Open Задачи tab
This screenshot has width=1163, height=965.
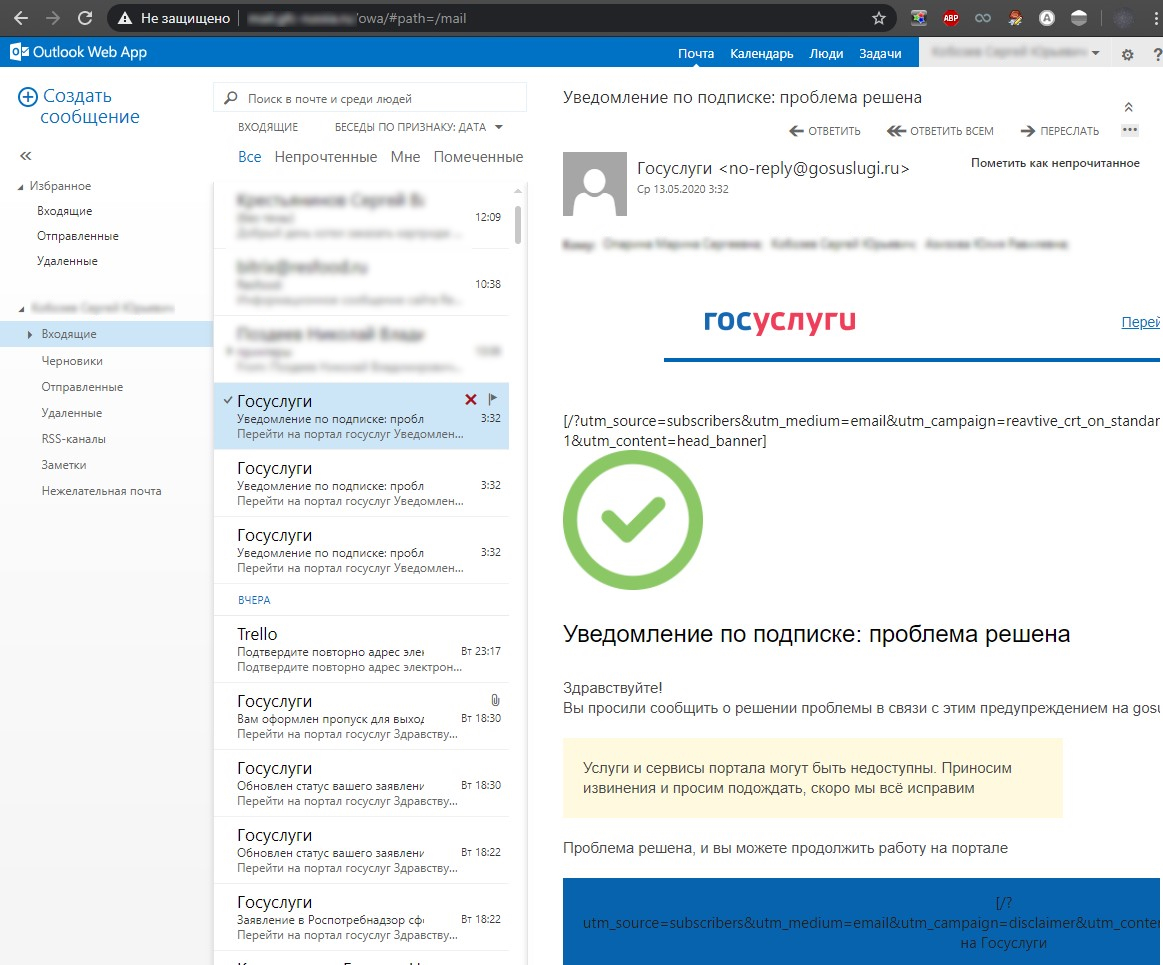point(880,53)
